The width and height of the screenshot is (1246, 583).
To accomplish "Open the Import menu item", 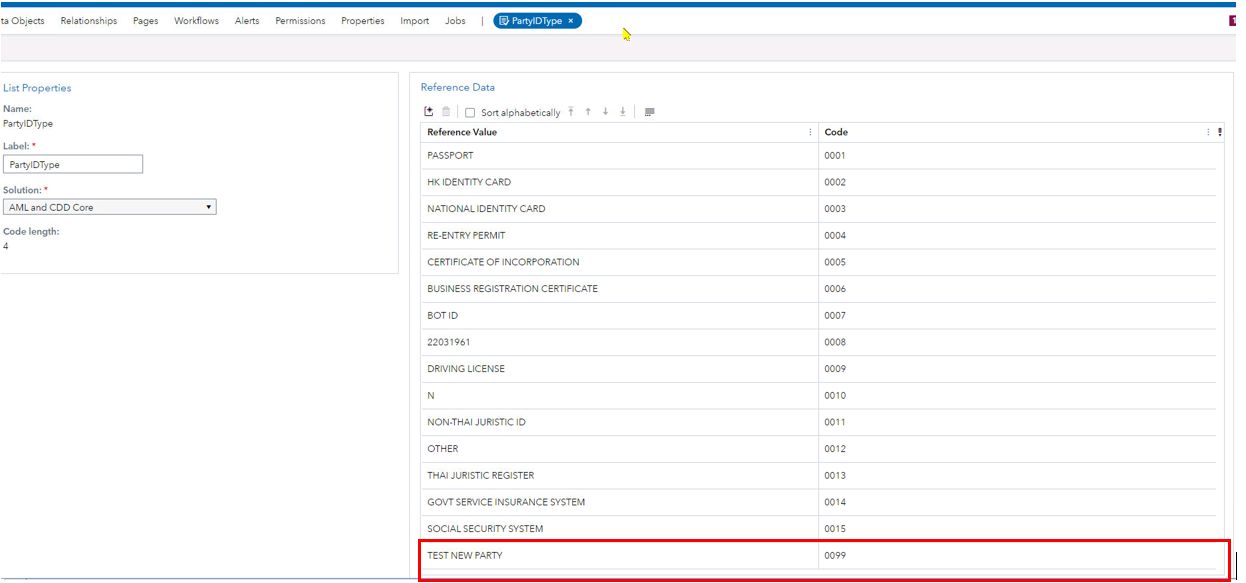I will click(414, 21).
